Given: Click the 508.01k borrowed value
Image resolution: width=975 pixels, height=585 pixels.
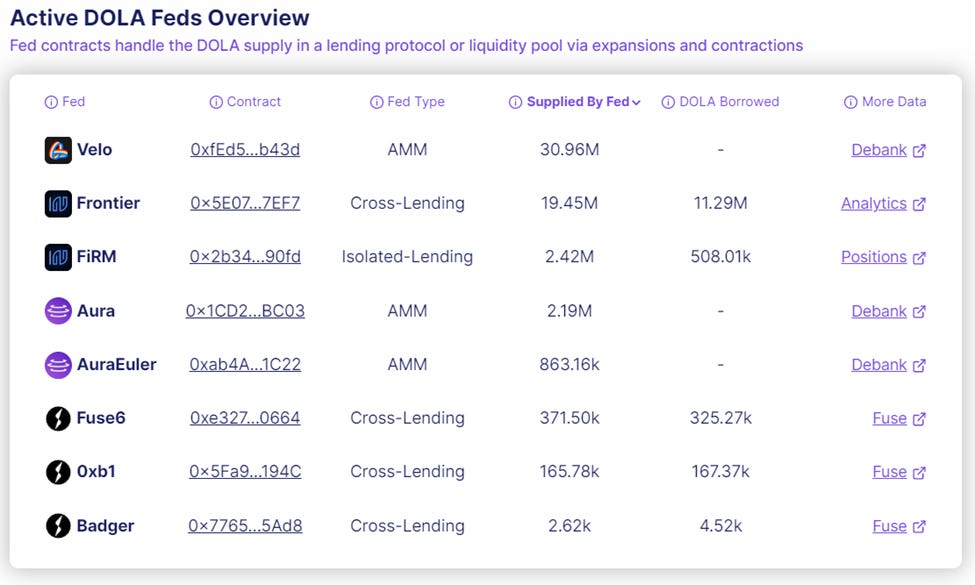Looking at the screenshot, I should pyautogui.click(x=721, y=257).
